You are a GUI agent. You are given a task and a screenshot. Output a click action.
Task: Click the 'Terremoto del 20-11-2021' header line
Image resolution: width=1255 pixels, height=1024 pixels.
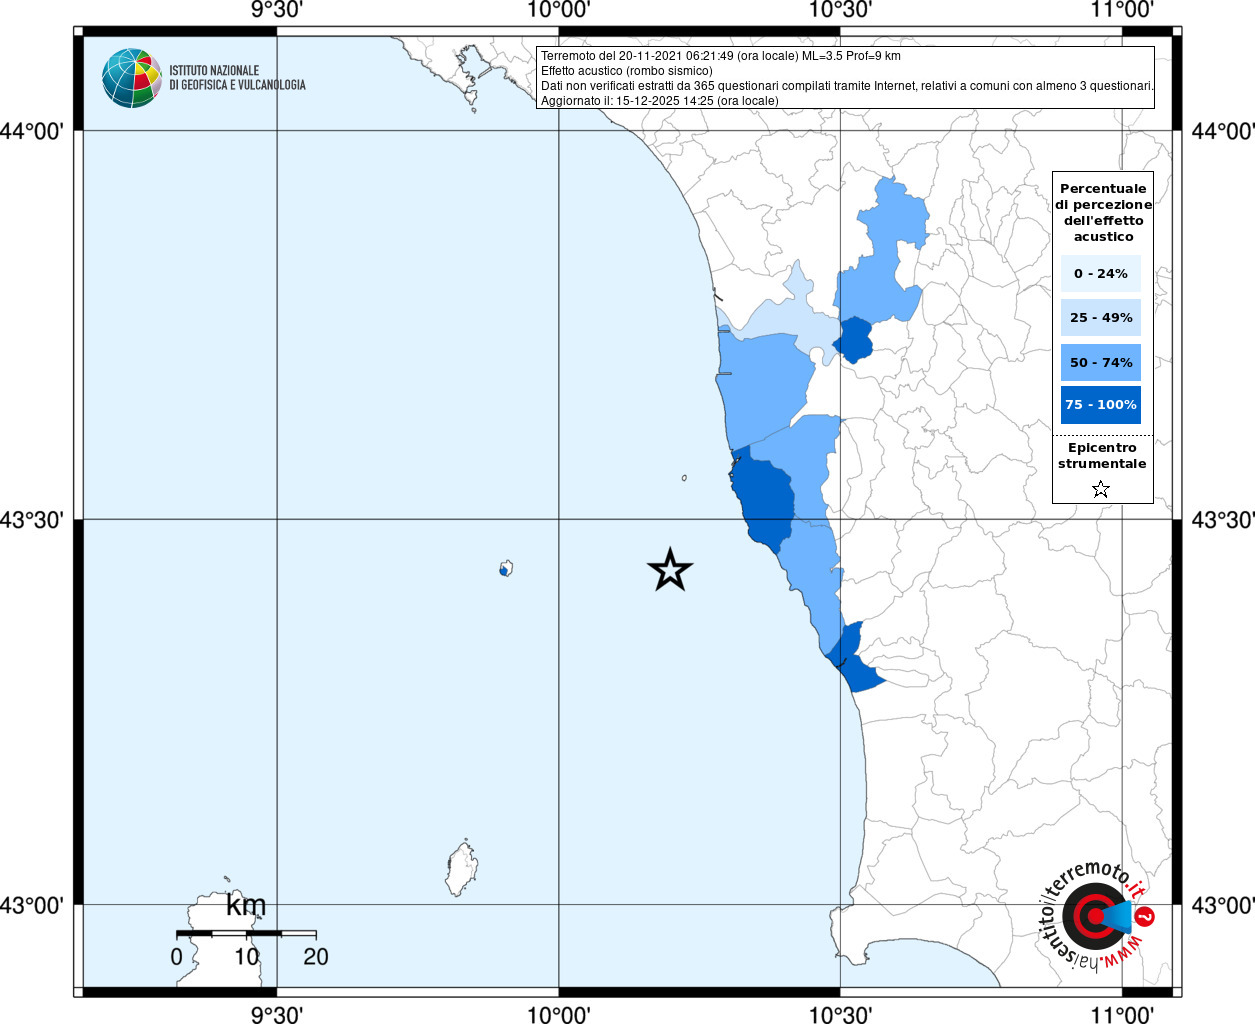point(721,56)
